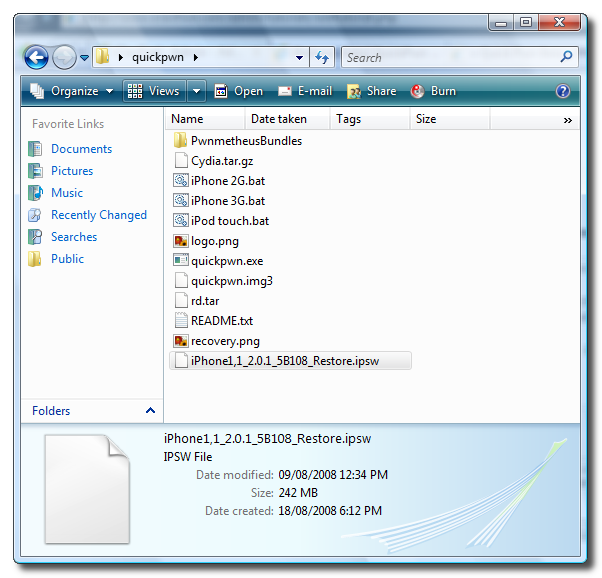Click Share in the toolbar

[x=371, y=91]
